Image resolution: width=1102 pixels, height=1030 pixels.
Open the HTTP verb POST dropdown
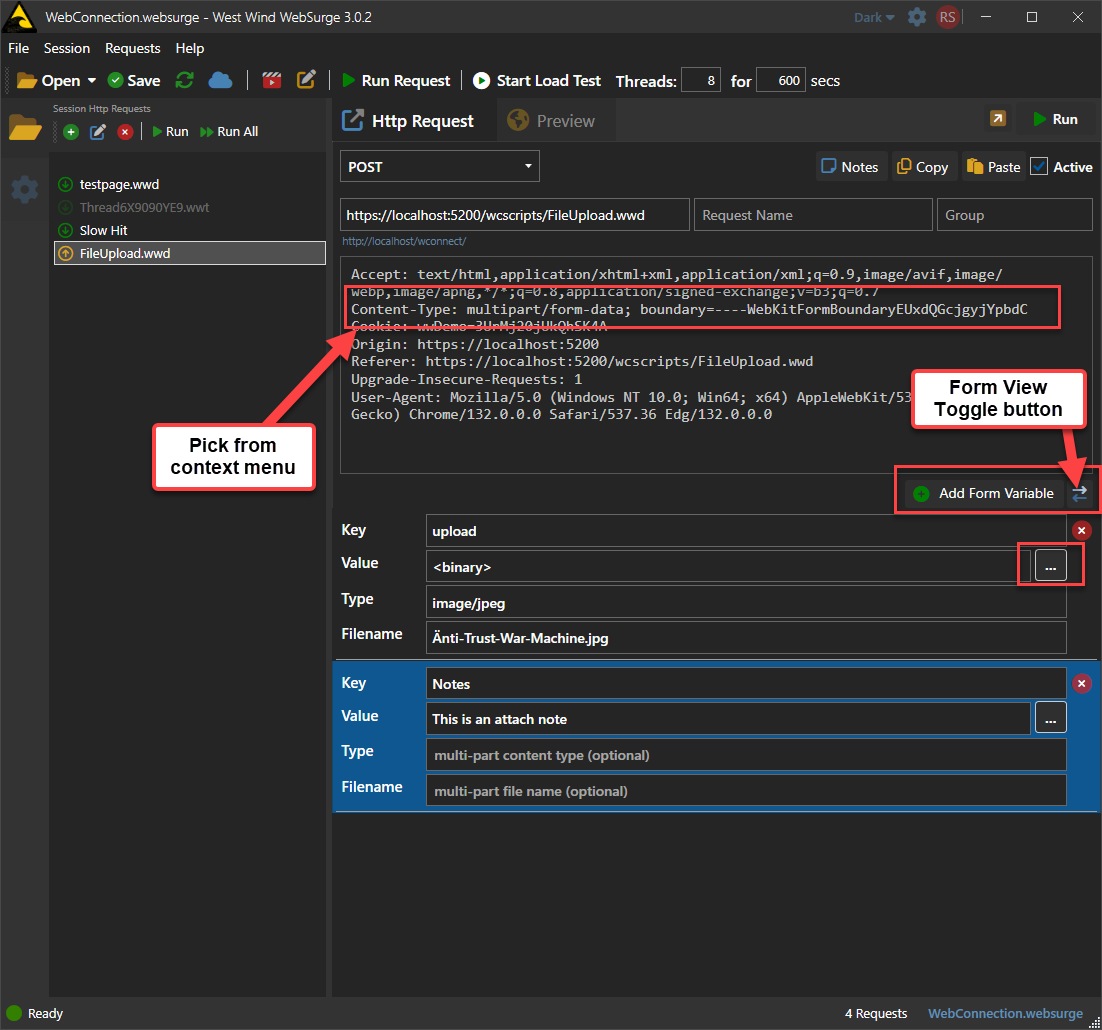tap(439, 167)
